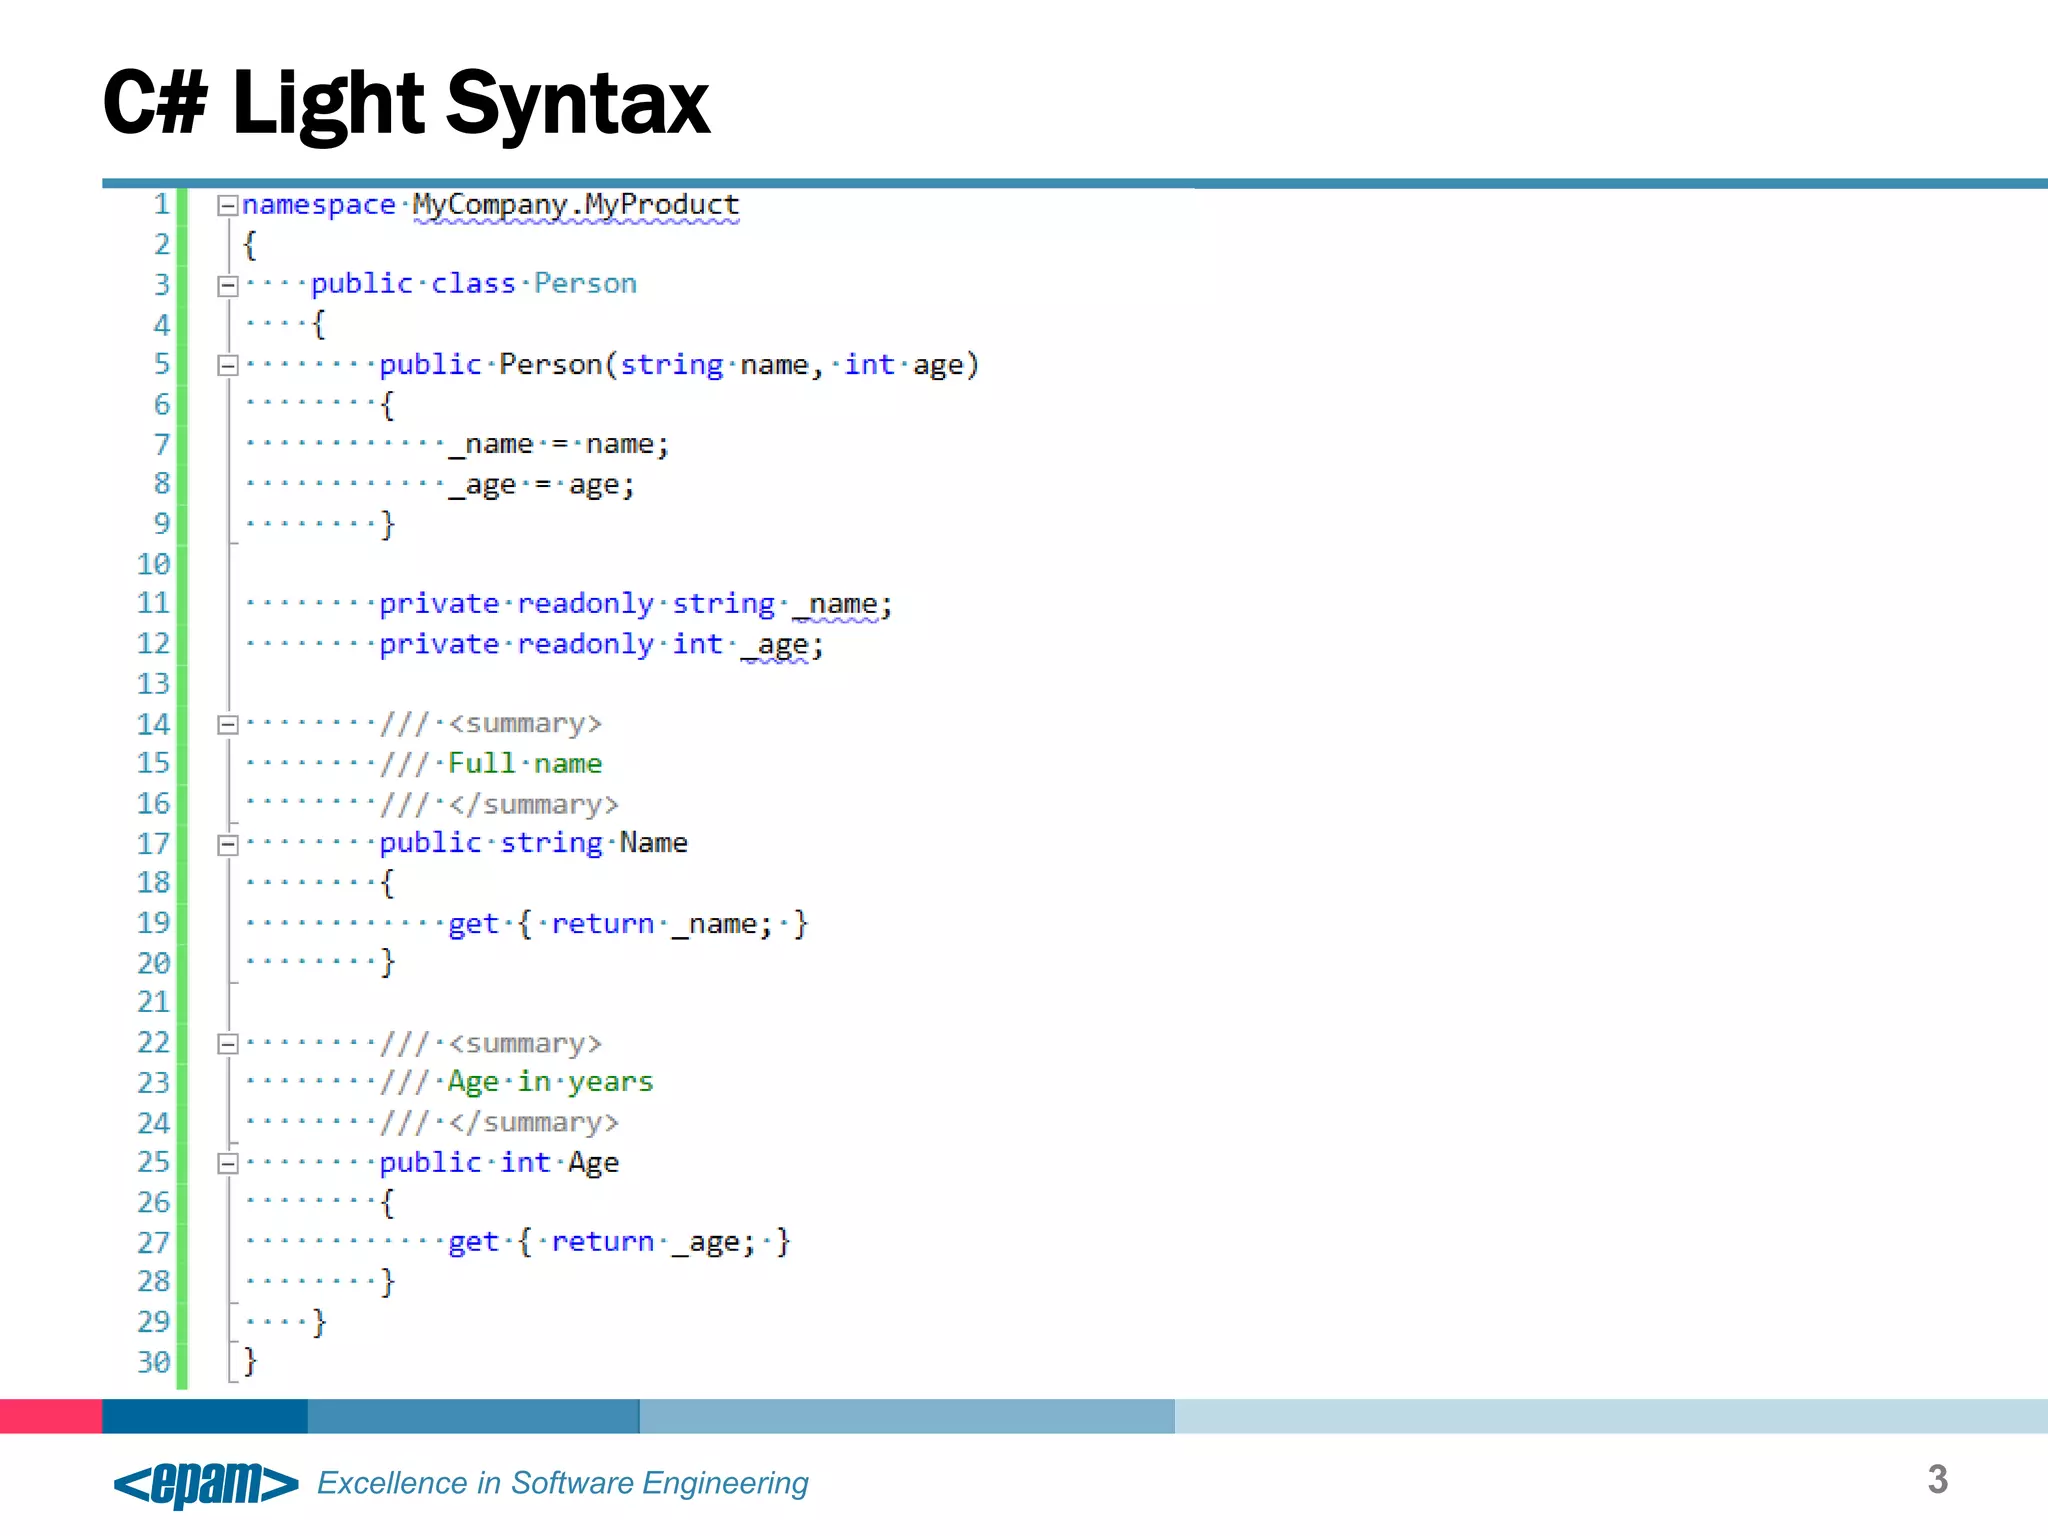Collapse the public int Age property

click(x=228, y=1162)
